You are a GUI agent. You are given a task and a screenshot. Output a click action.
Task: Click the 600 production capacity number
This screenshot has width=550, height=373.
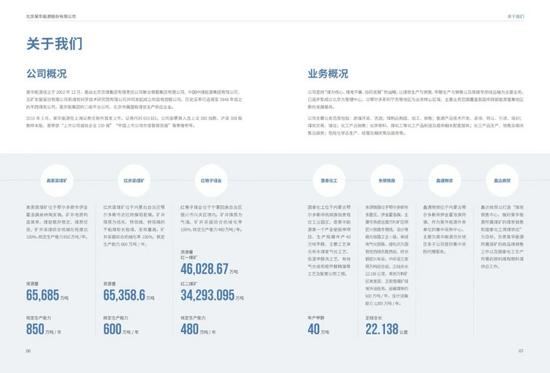(112, 329)
